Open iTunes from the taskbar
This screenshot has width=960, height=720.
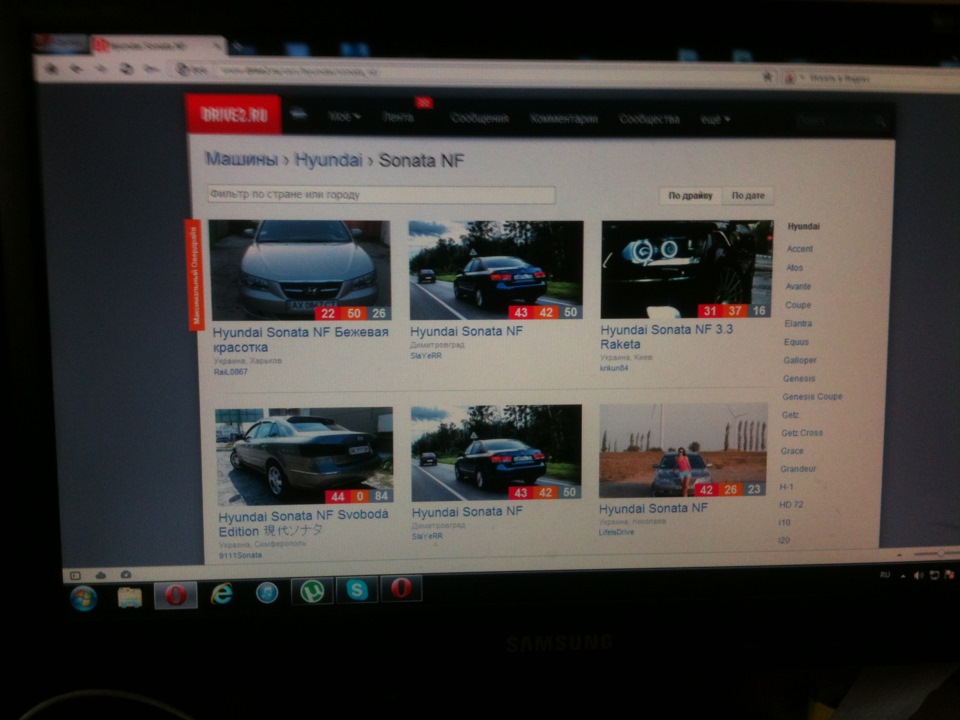[267, 593]
